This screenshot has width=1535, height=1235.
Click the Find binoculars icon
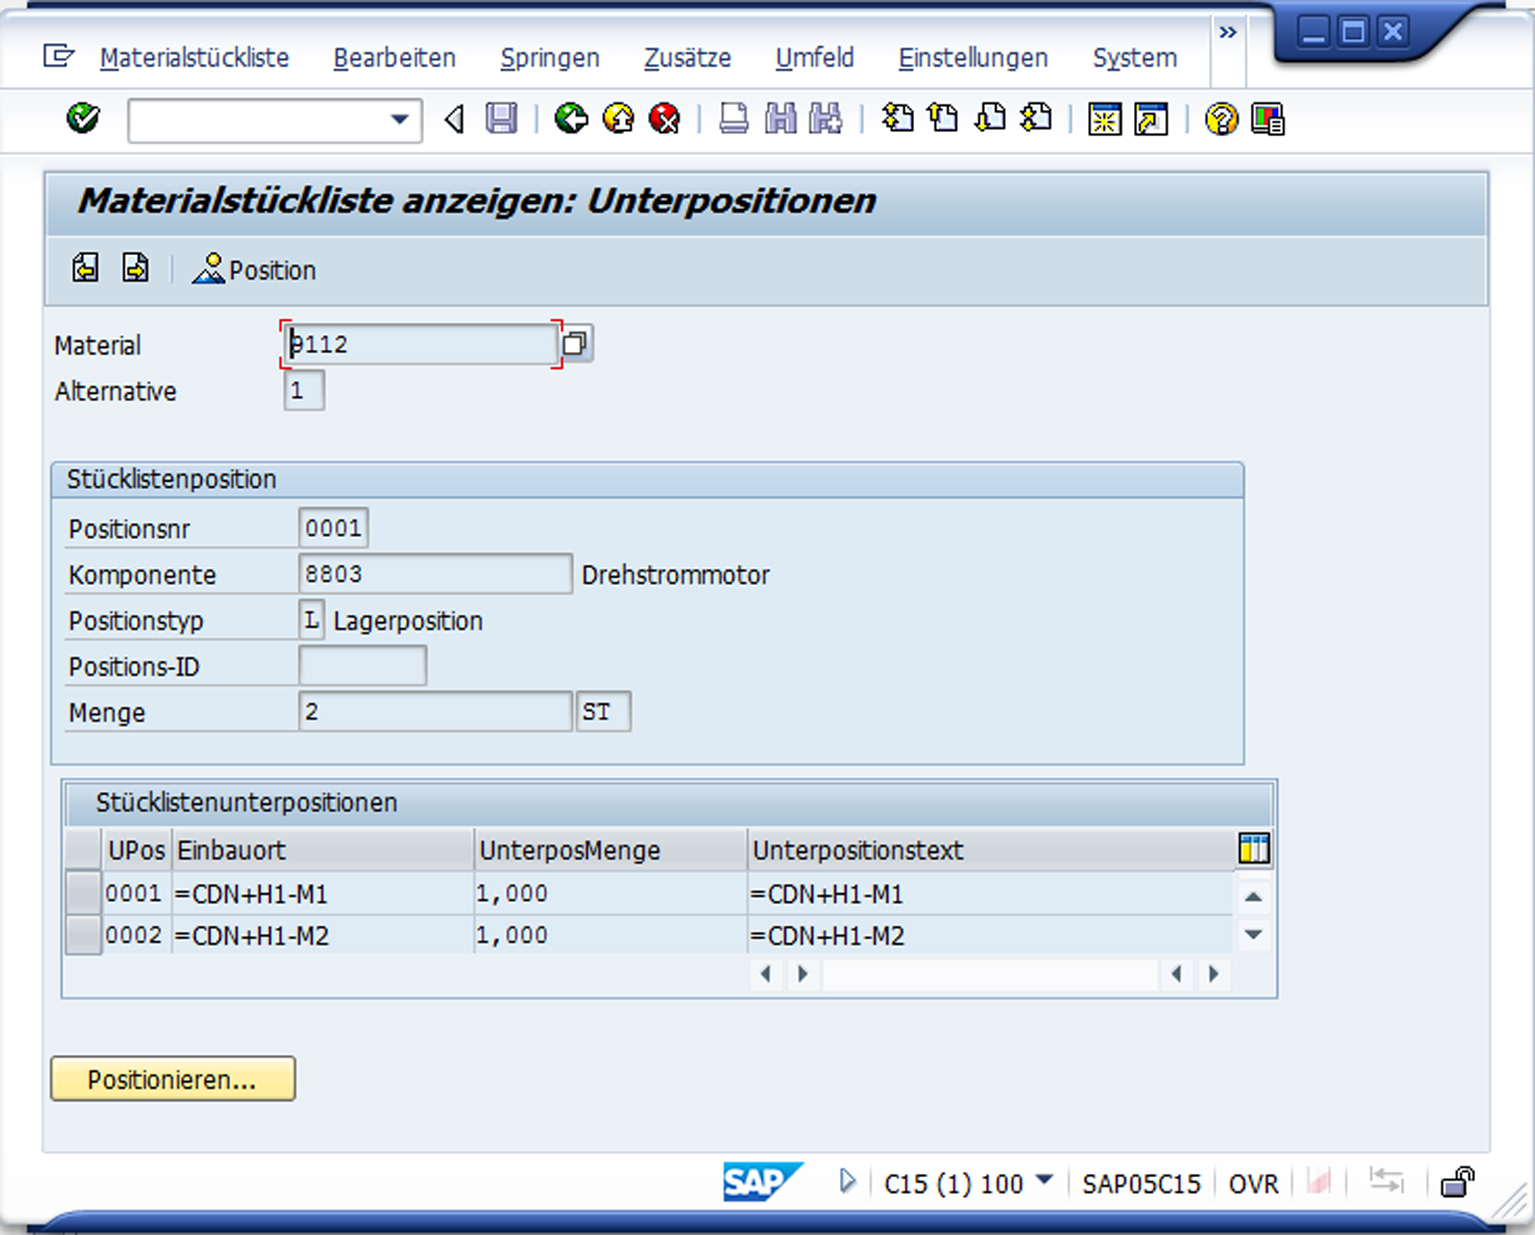[780, 119]
